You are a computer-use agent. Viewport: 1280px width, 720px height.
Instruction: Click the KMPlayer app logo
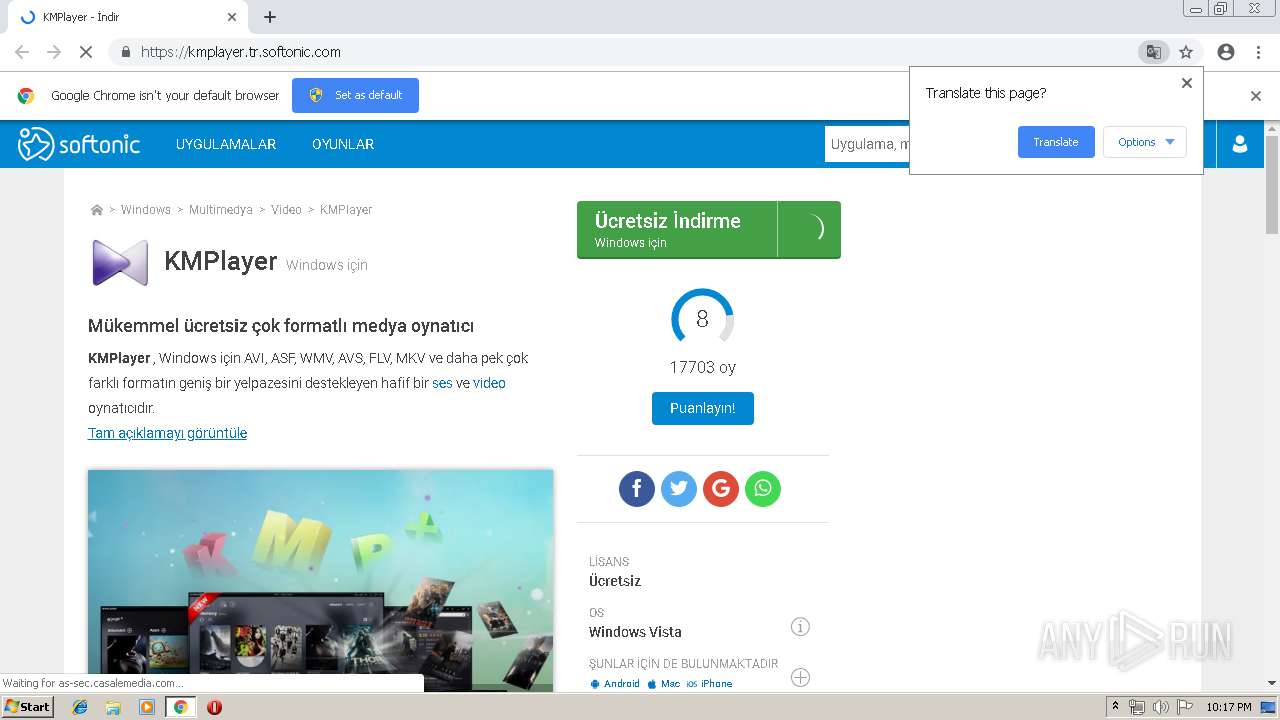(x=120, y=263)
